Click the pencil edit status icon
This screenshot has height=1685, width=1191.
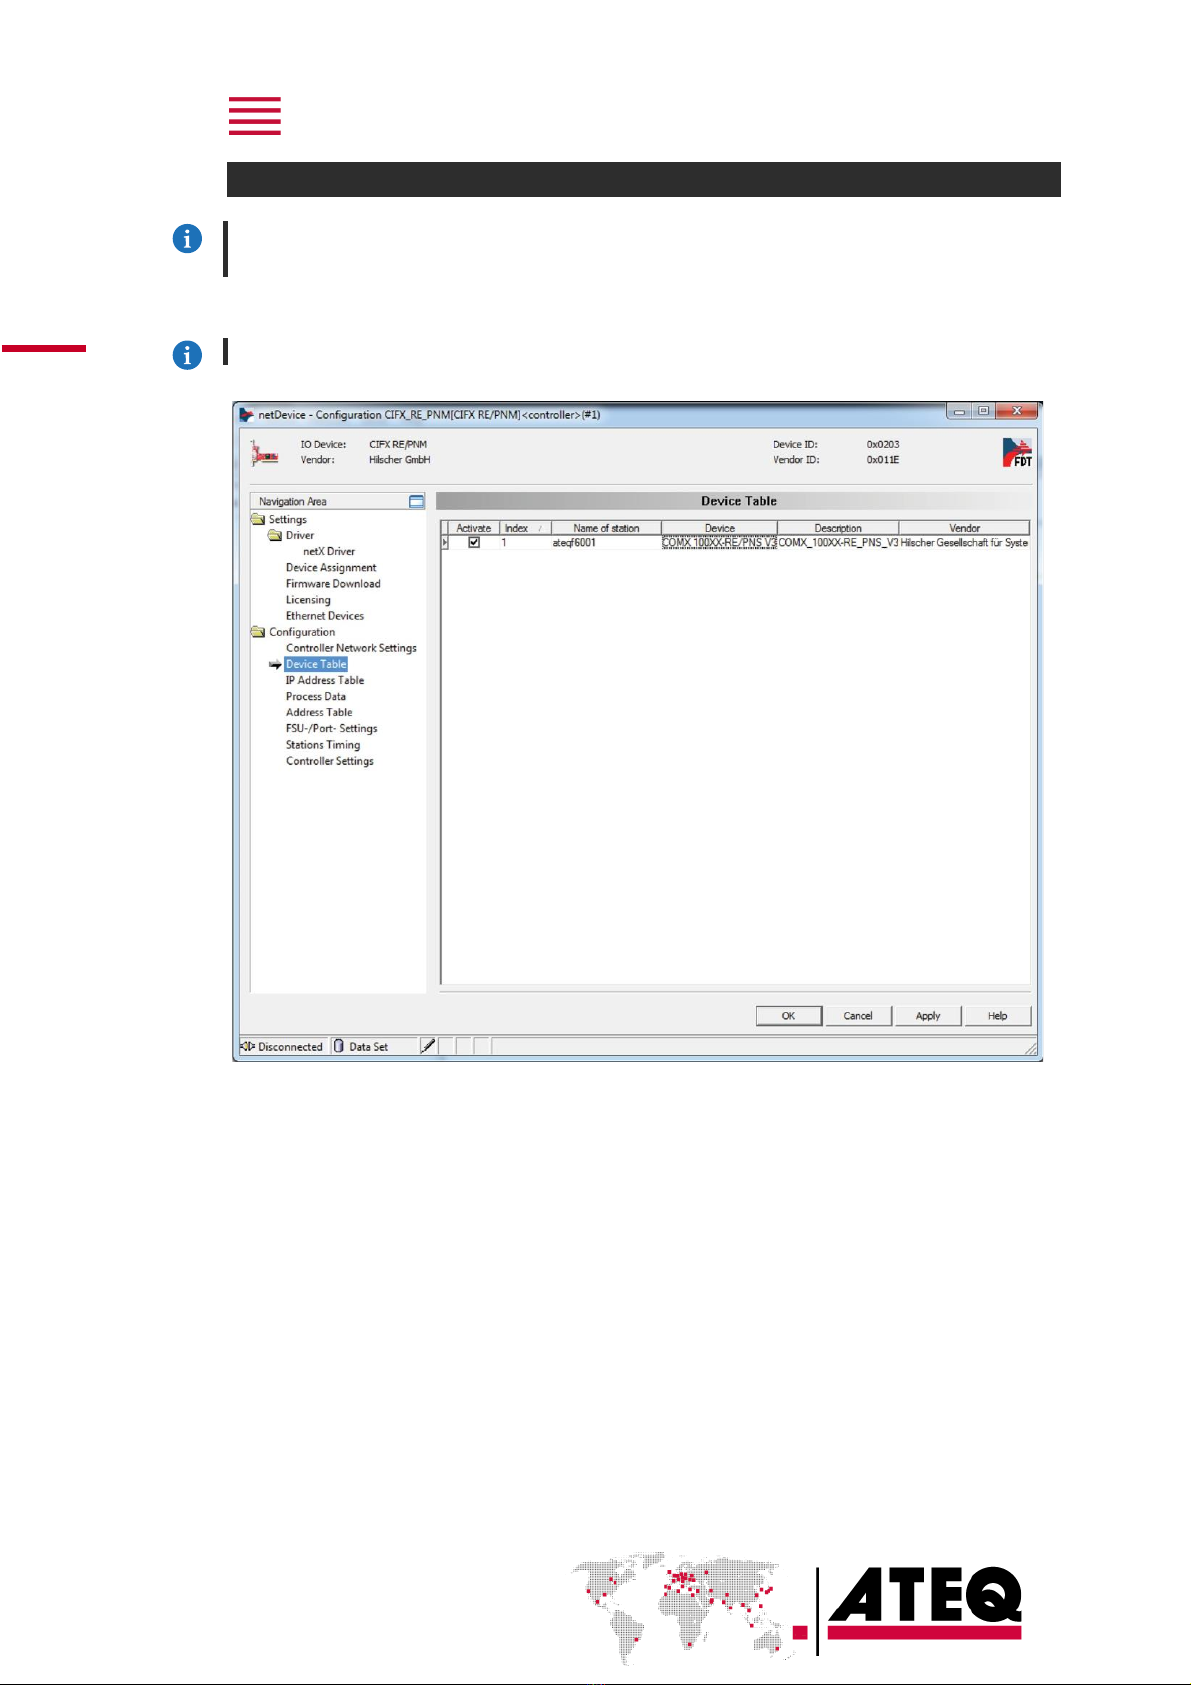[x=428, y=1046]
